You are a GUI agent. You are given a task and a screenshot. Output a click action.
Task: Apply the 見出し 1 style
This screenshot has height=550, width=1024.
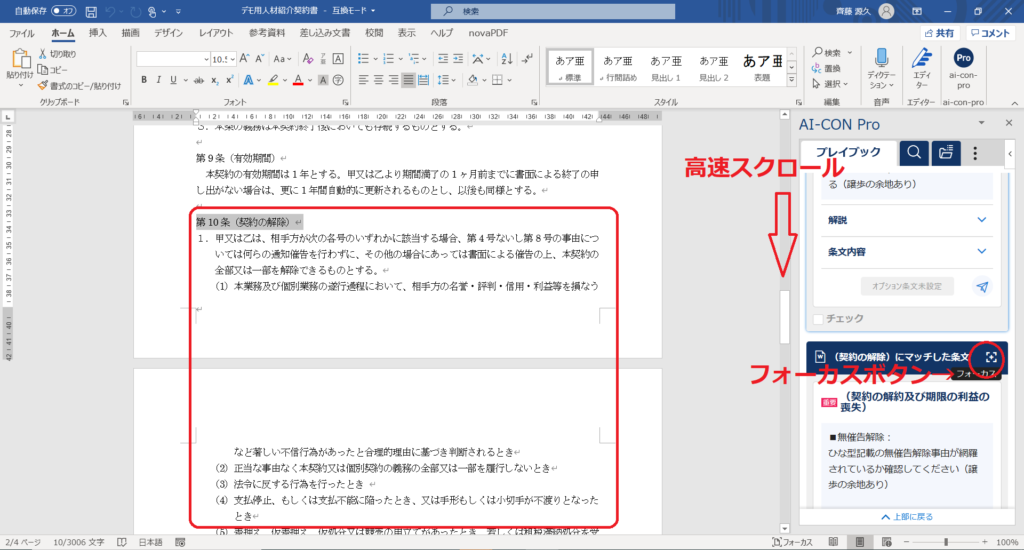(665, 67)
